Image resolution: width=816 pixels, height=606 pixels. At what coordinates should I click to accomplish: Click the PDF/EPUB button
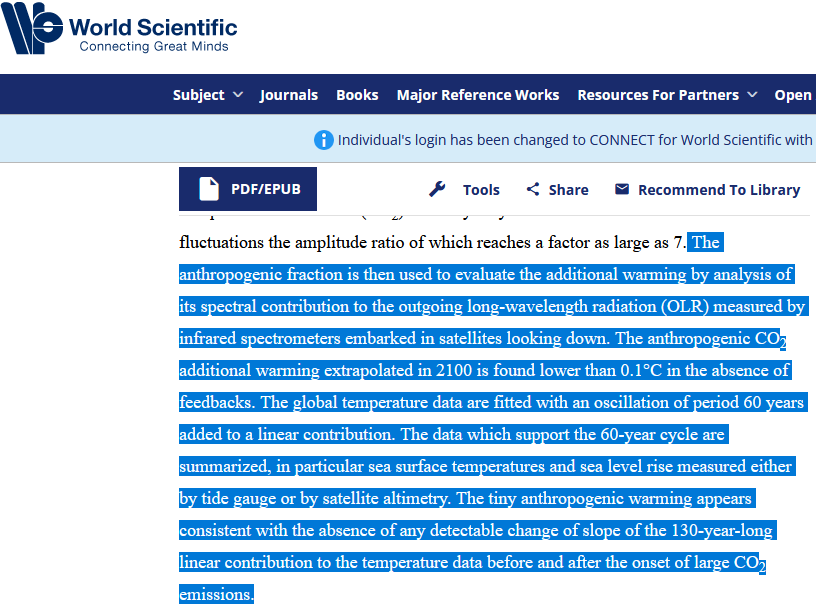pyautogui.click(x=248, y=189)
